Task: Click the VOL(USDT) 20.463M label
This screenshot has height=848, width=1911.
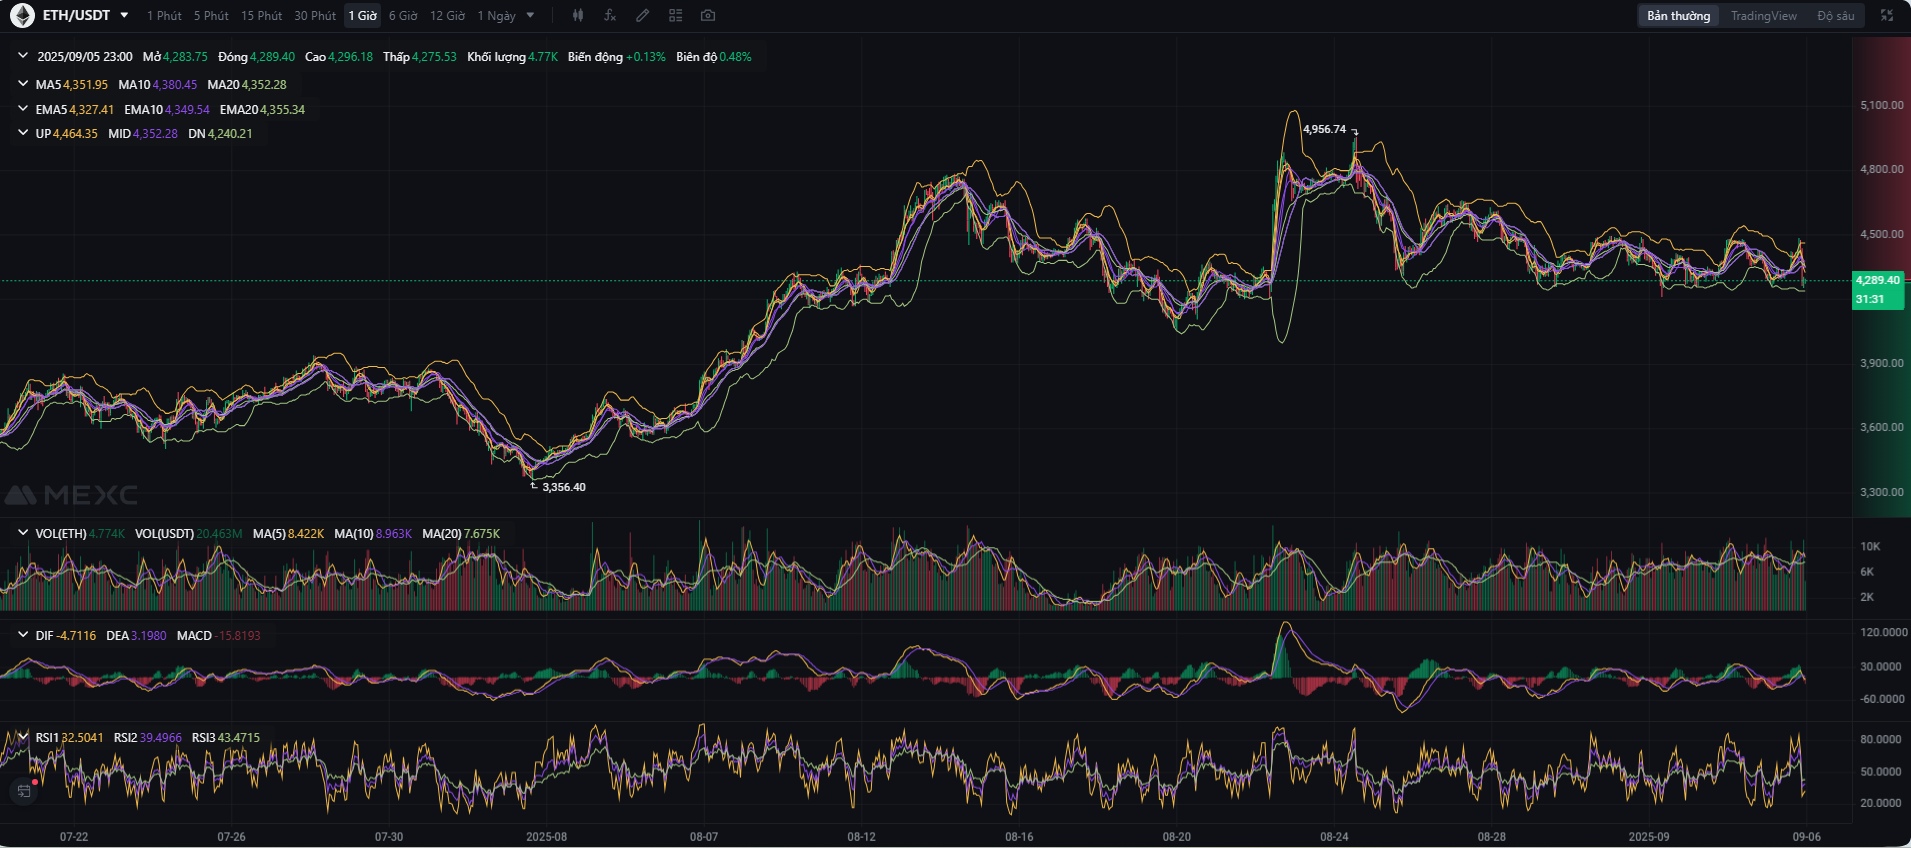Action: (x=188, y=534)
